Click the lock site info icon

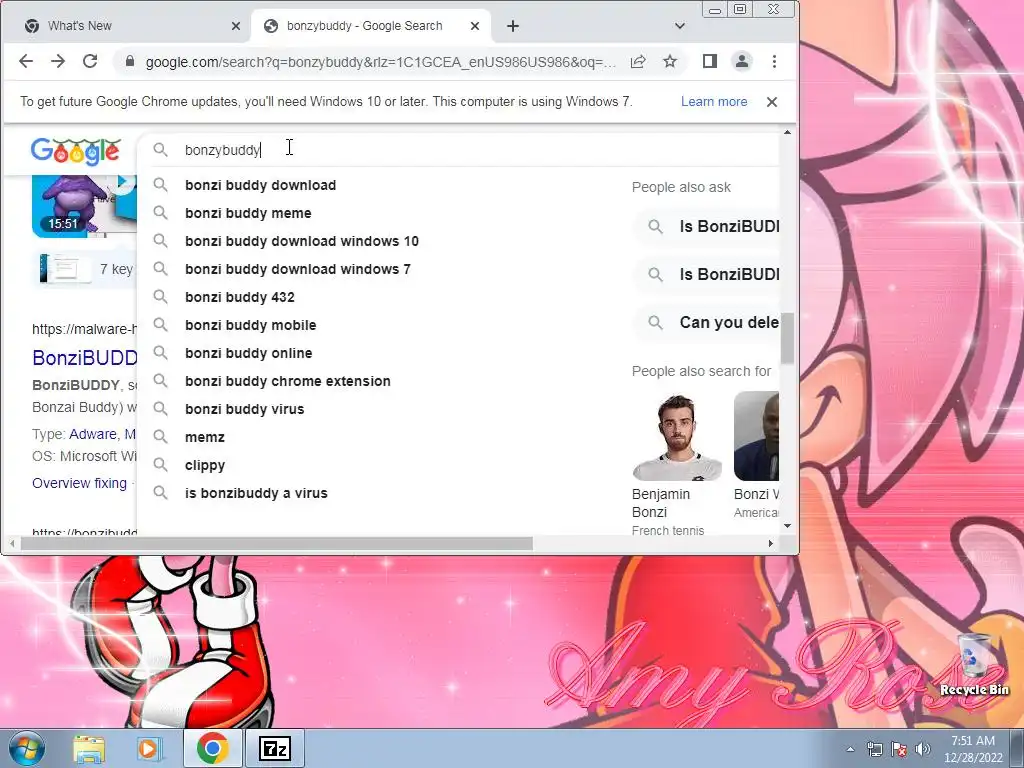tap(129, 61)
